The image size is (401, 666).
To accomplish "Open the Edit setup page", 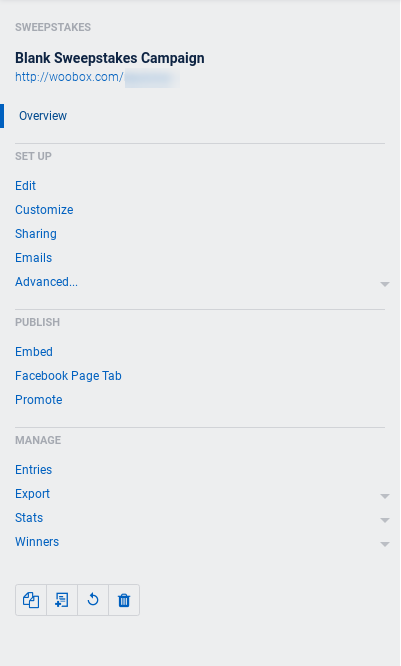I will 25,186.
